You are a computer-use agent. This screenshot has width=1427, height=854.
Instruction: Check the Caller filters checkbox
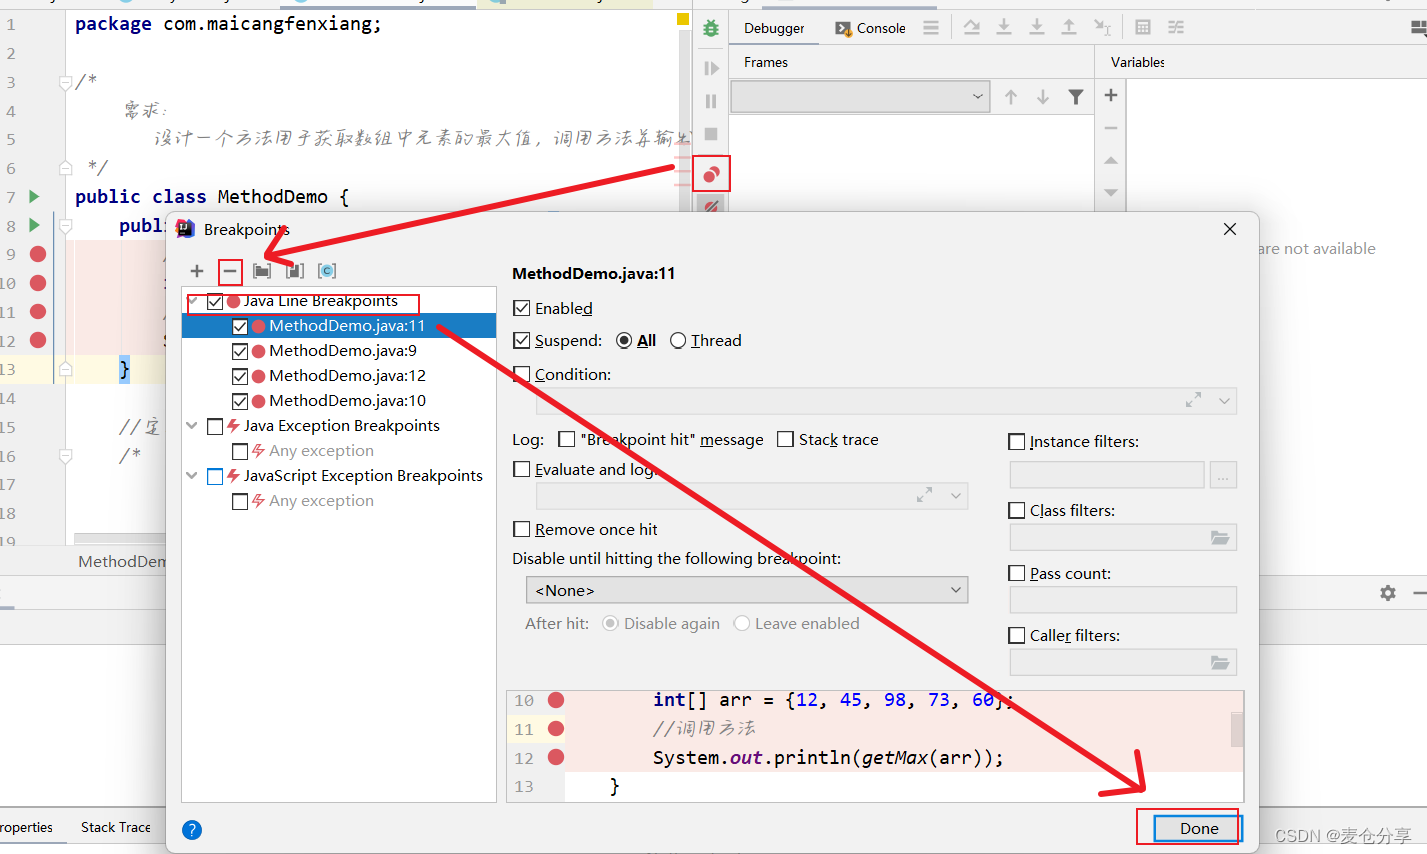pyautogui.click(x=1017, y=635)
